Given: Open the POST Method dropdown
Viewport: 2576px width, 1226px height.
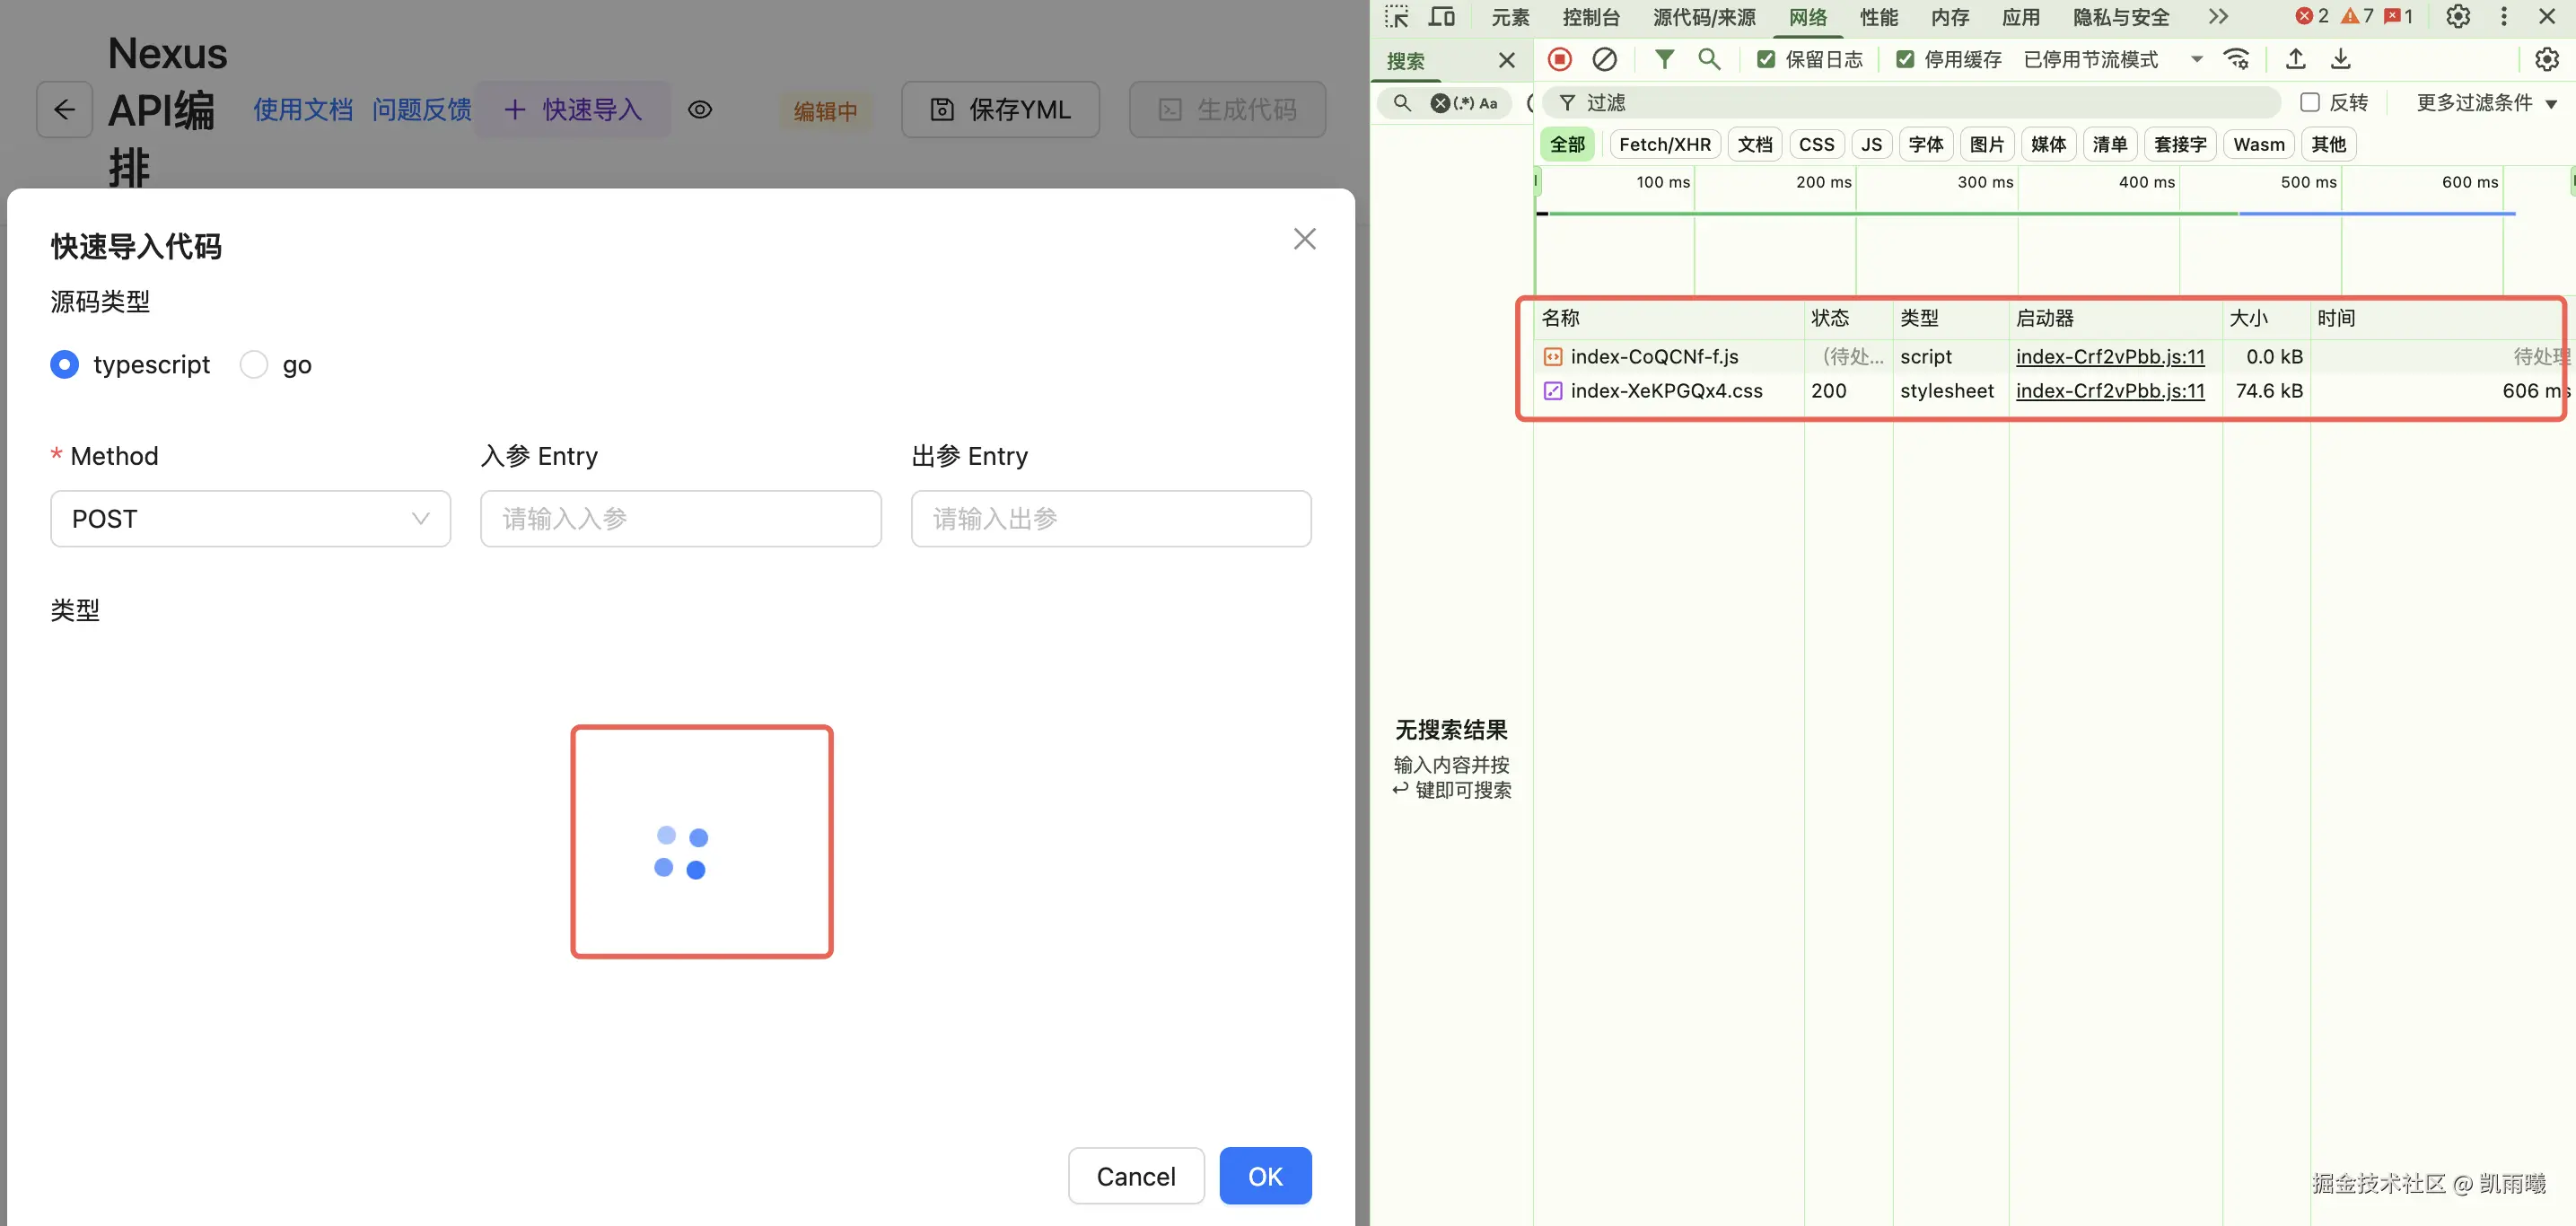Looking at the screenshot, I should 250,518.
